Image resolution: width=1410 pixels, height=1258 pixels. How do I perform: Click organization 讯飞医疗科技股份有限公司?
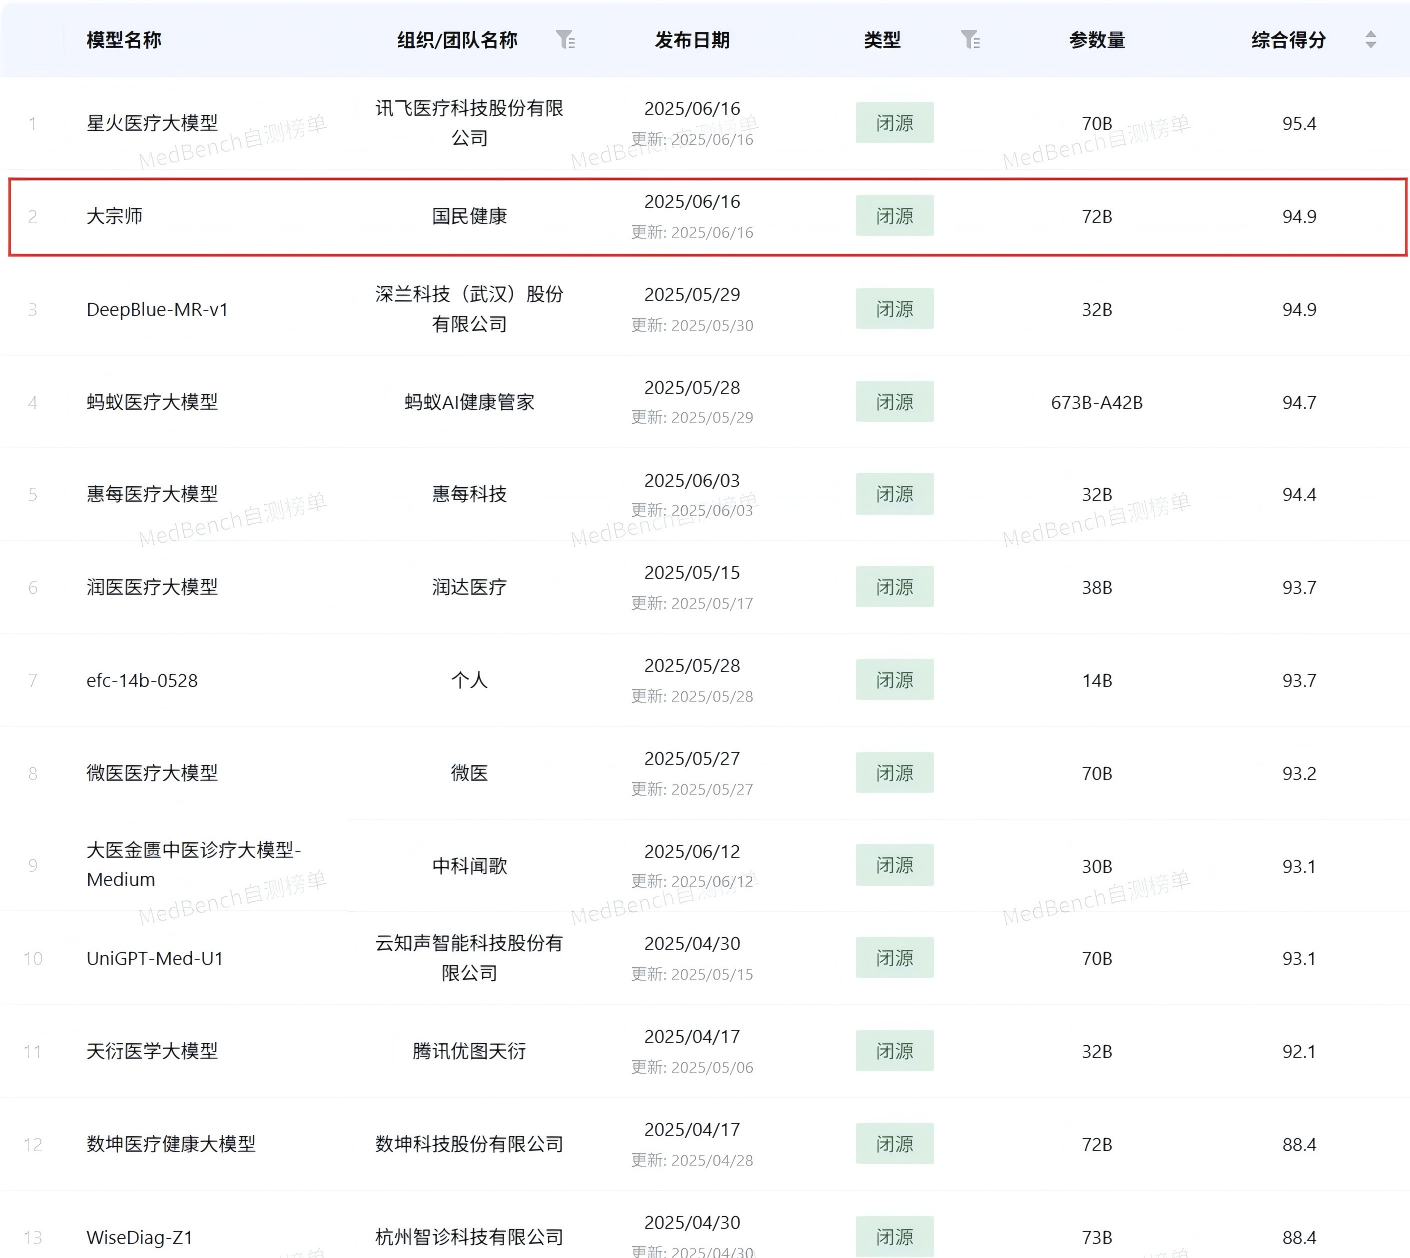(x=469, y=123)
